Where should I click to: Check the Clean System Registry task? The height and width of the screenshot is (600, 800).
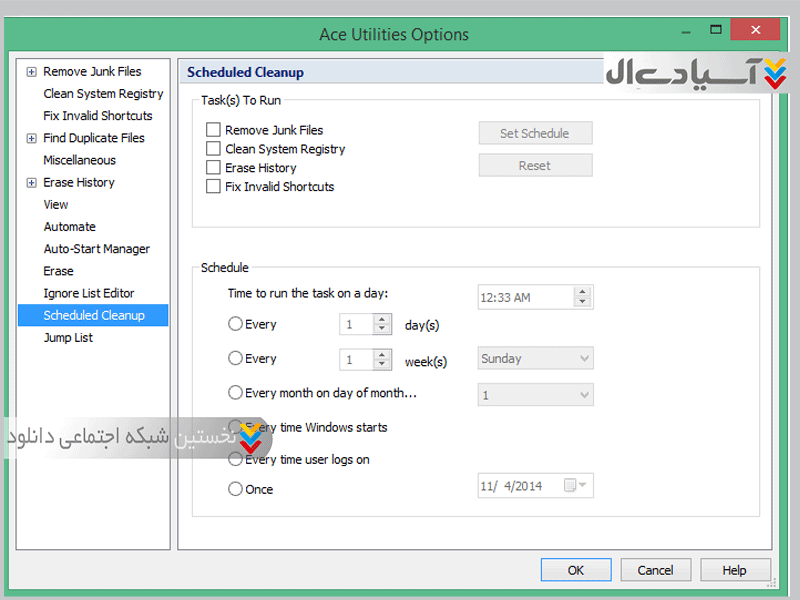pyautogui.click(x=213, y=149)
